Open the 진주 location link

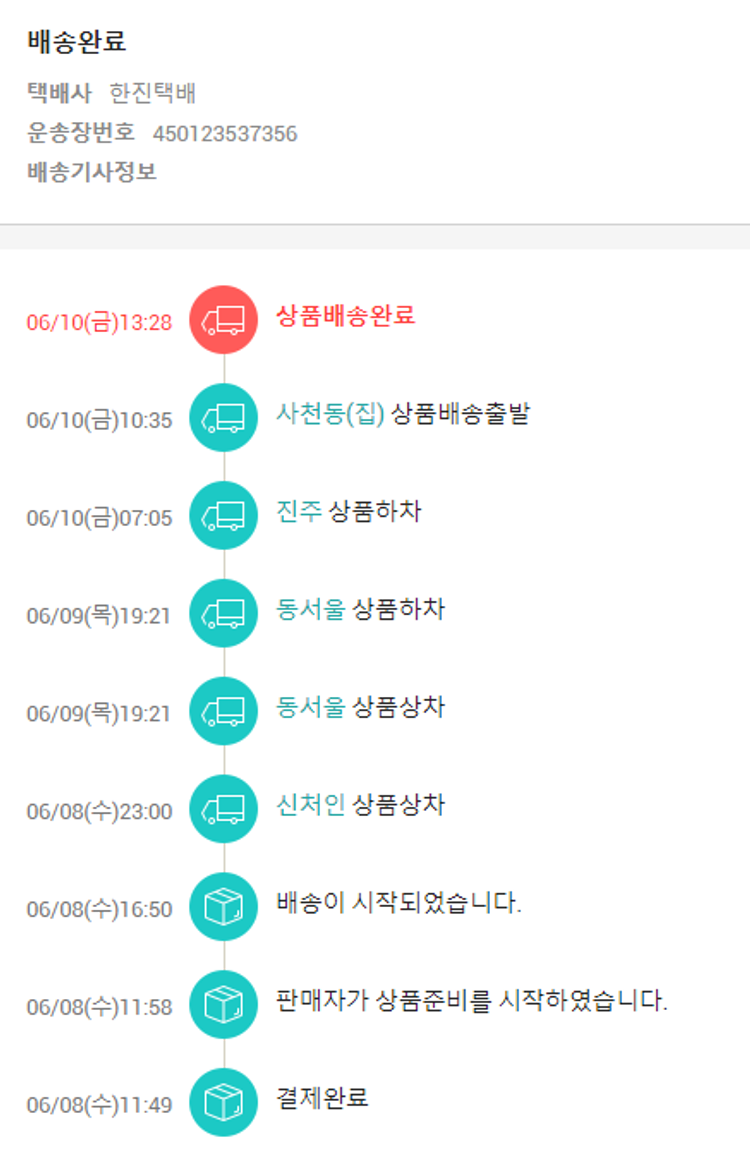(x=299, y=512)
